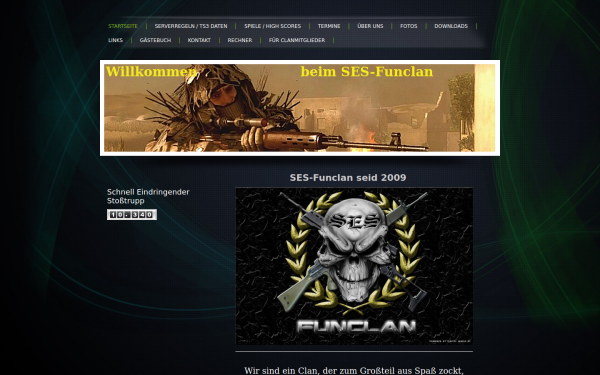Open the Links menu item
Viewport: 600px width, 375px height.
click(x=116, y=40)
